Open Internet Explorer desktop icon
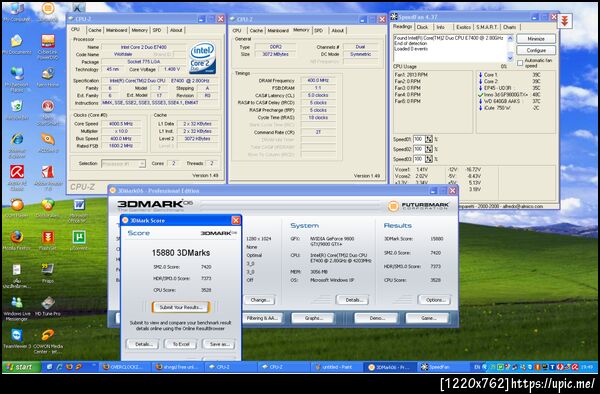 pyautogui.click(x=17, y=145)
